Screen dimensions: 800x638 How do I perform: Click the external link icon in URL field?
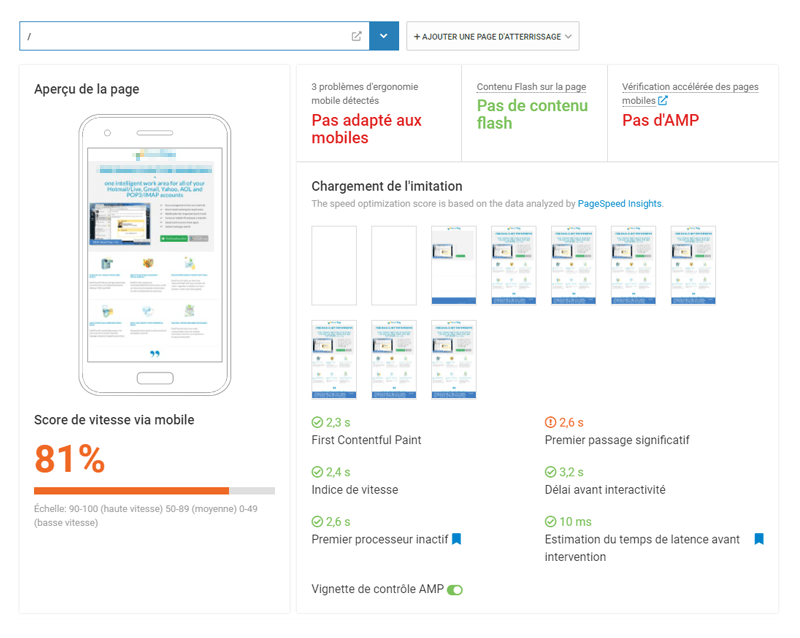pyautogui.click(x=357, y=36)
